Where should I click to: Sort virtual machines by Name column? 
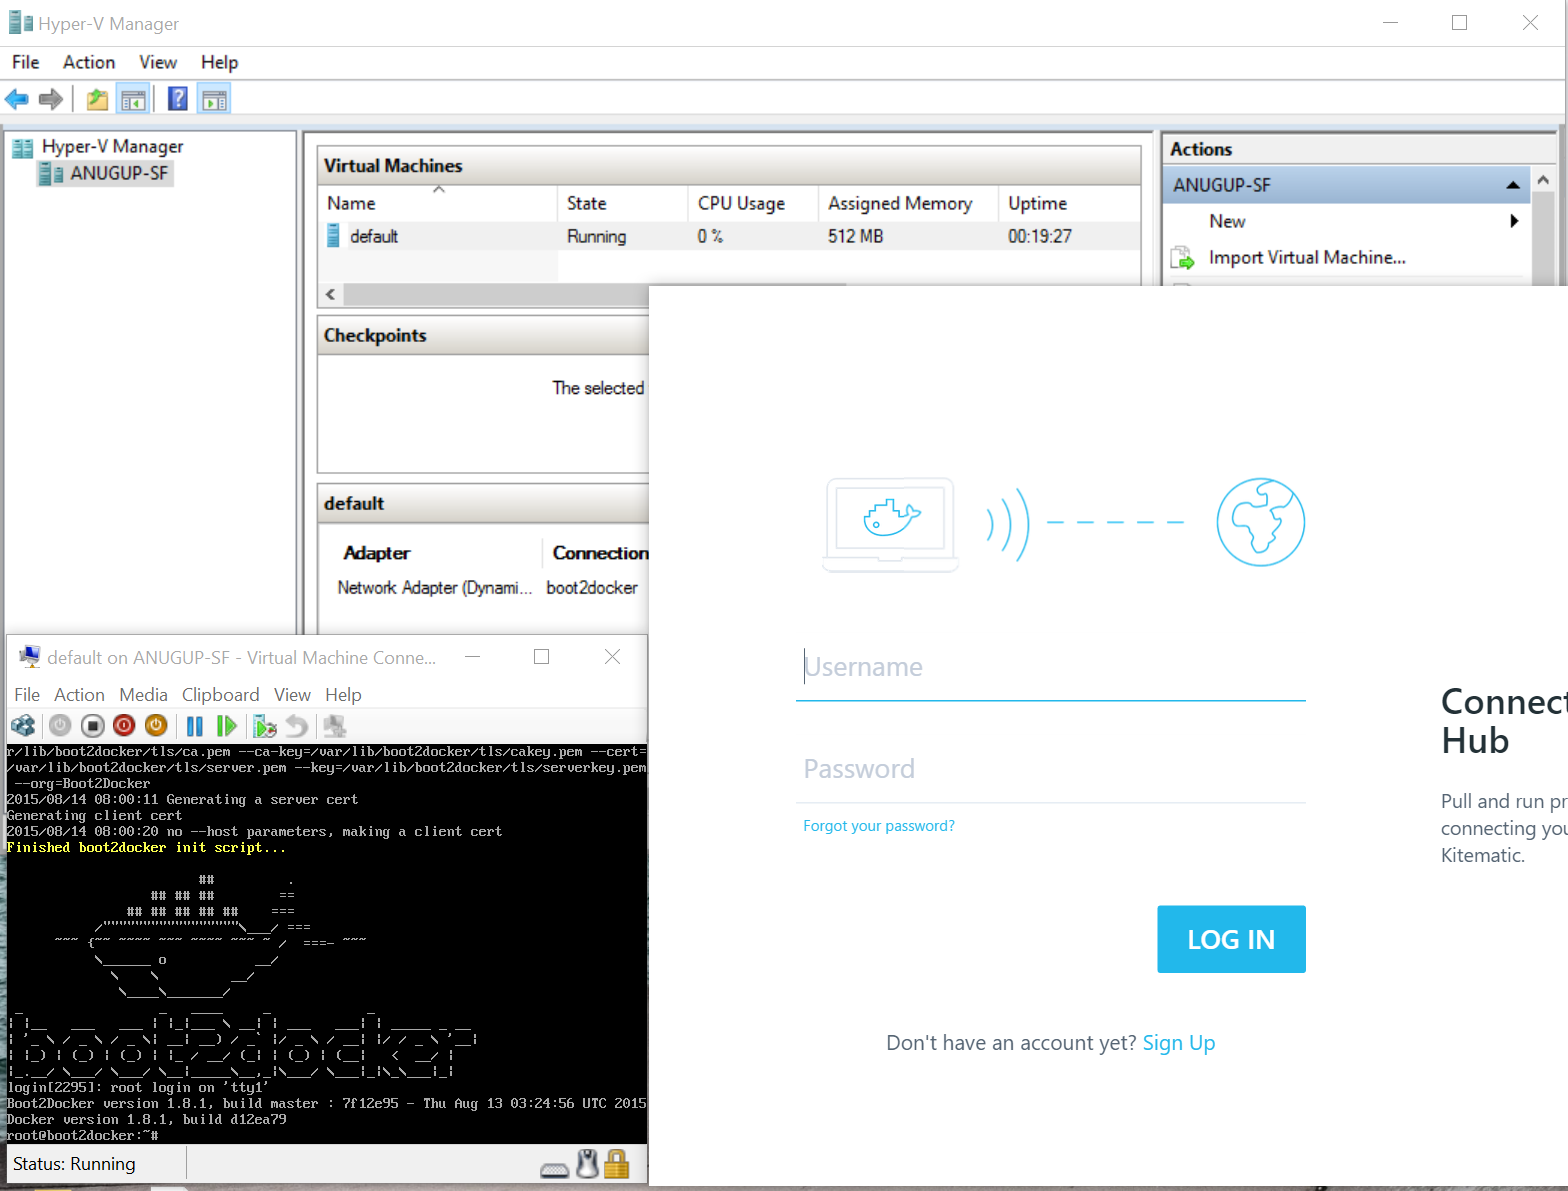(438, 203)
